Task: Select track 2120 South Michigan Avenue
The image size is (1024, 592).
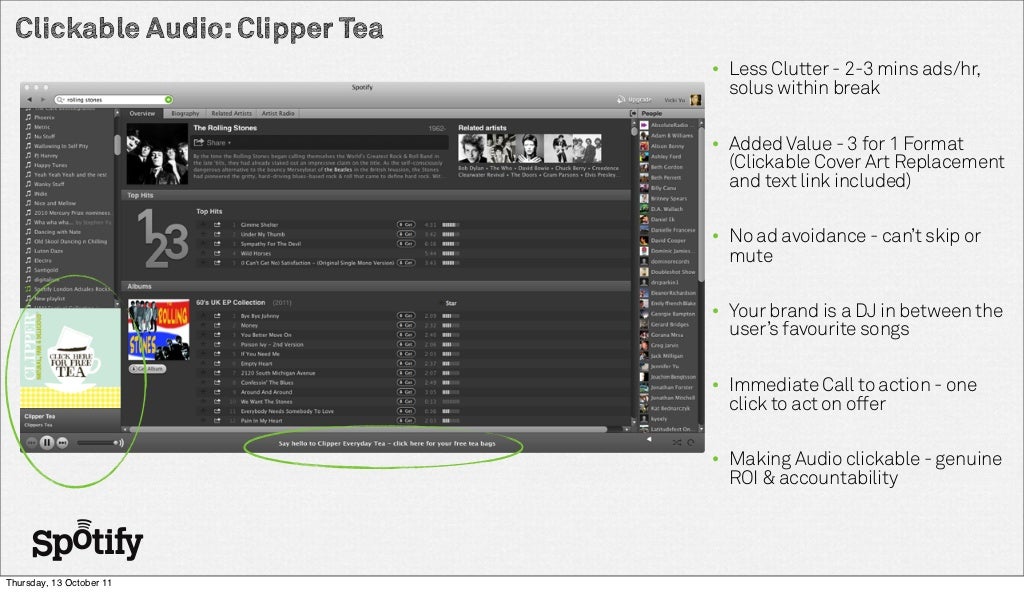Action: 278,373
